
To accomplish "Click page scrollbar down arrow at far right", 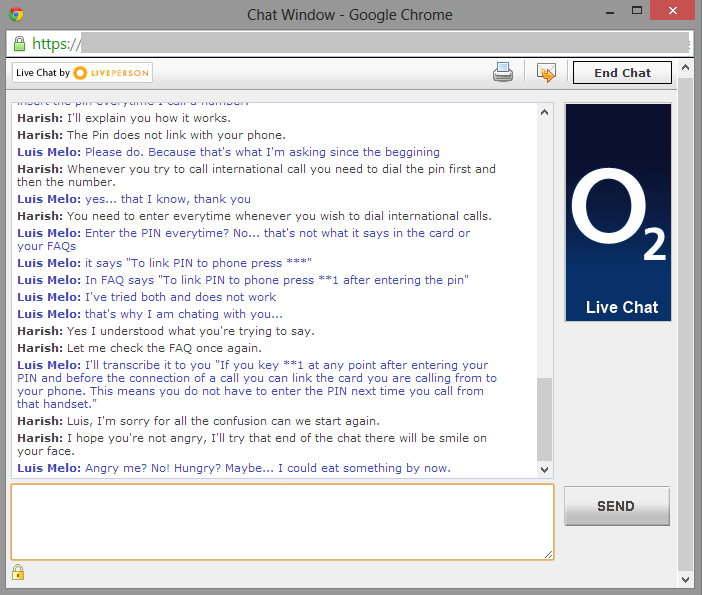I will [685, 579].
